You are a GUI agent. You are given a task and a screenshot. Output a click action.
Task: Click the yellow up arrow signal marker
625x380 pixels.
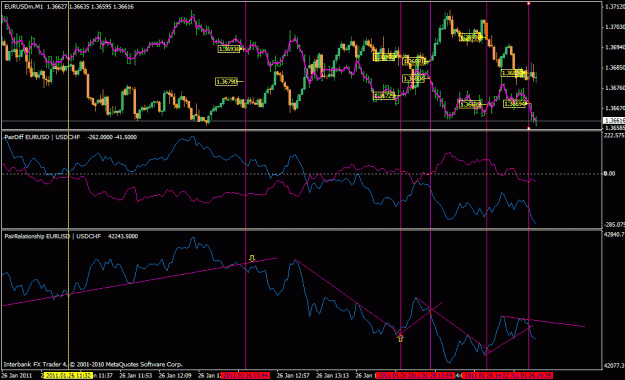click(401, 339)
